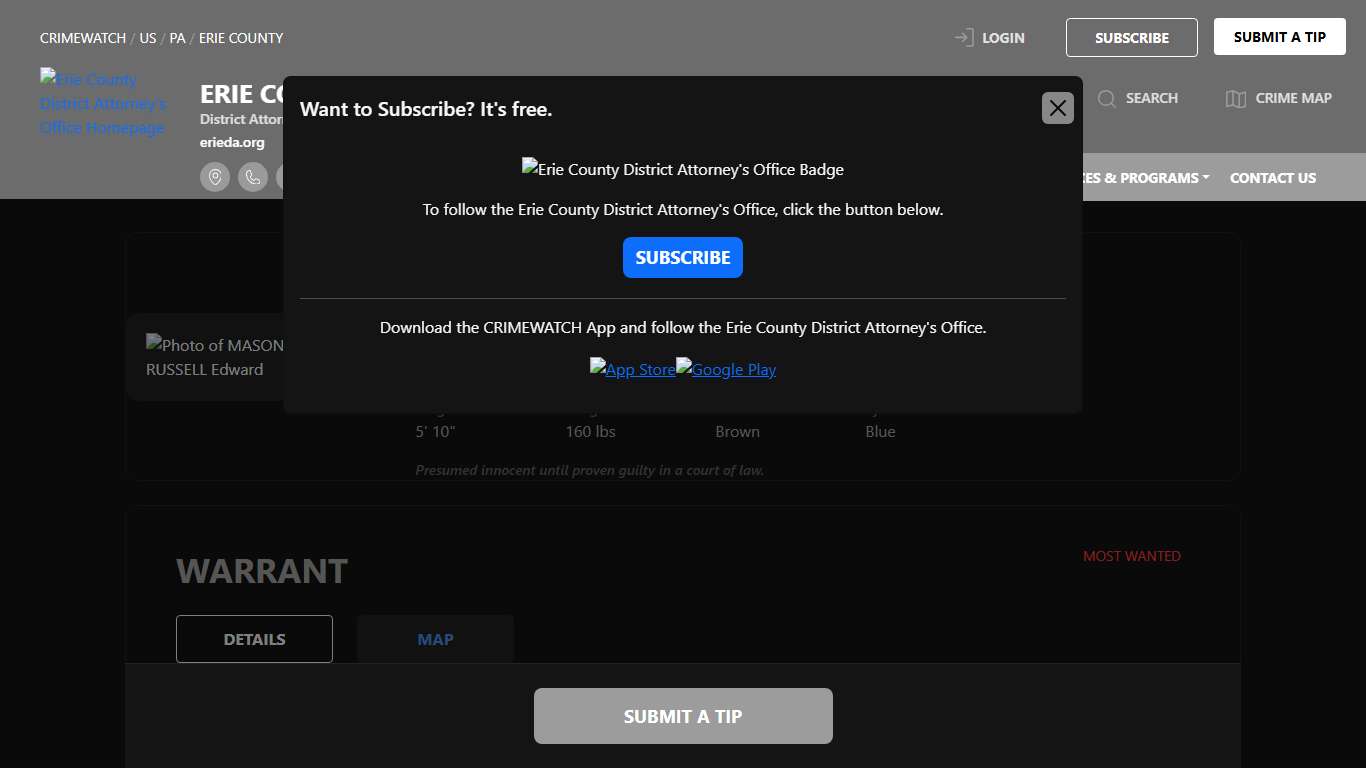Click the Submit a Tip button at bottom
The height and width of the screenshot is (768, 1366).
(x=683, y=716)
